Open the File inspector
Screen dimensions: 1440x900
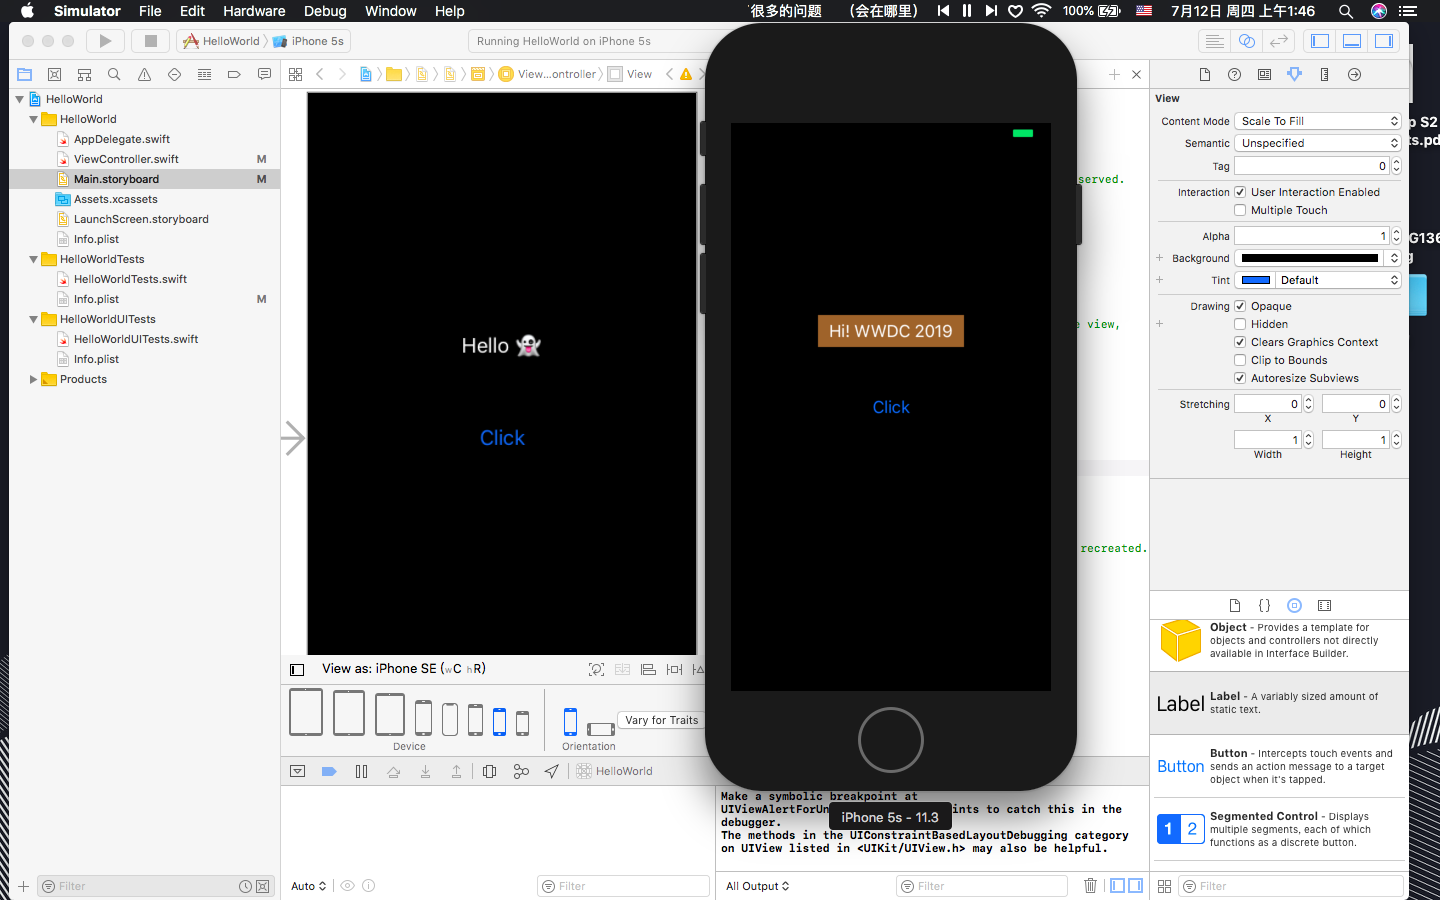1205,74
